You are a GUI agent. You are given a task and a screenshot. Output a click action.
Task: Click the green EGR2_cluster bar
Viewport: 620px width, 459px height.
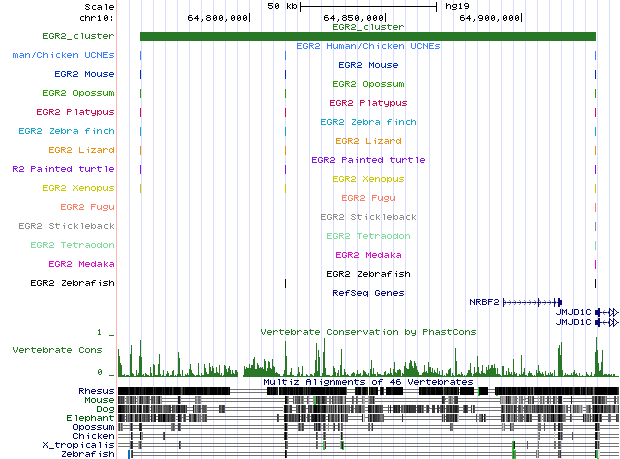pyautogui.click(x=367, y=37)
